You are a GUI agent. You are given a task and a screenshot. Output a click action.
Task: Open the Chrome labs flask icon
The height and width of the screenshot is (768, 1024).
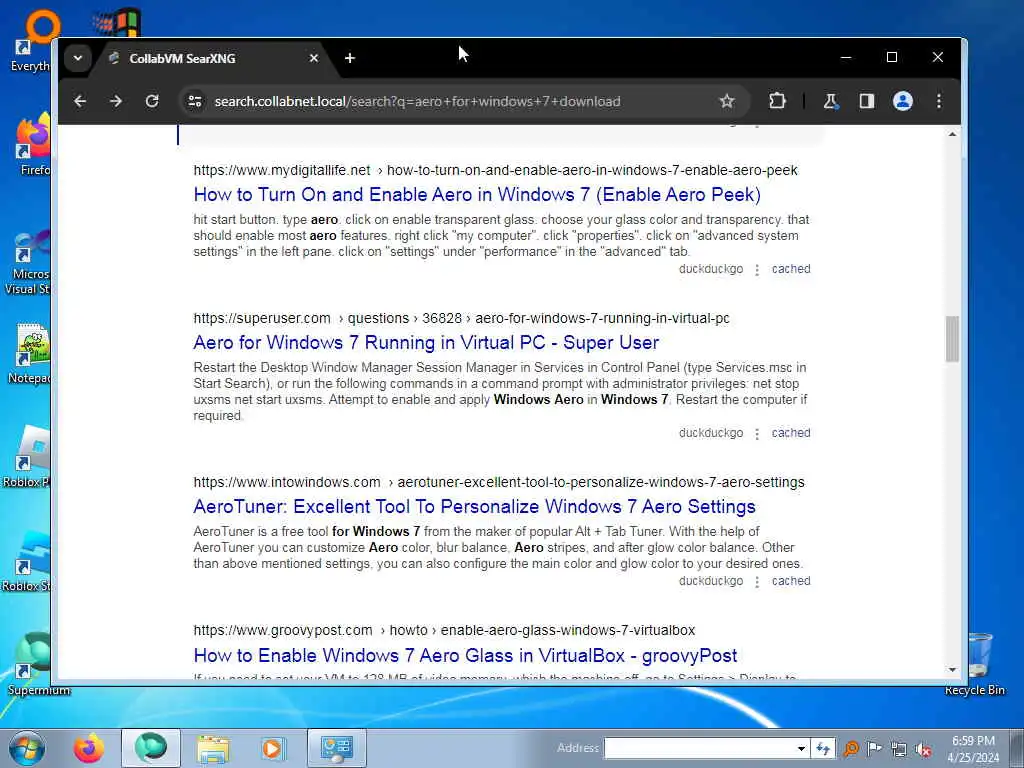pos(831,101)
